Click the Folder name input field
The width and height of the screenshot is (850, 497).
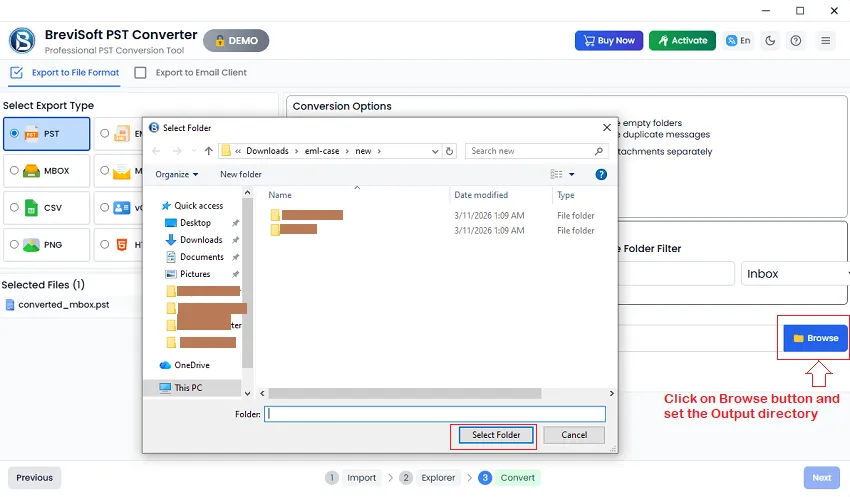(x=435, y=414)
